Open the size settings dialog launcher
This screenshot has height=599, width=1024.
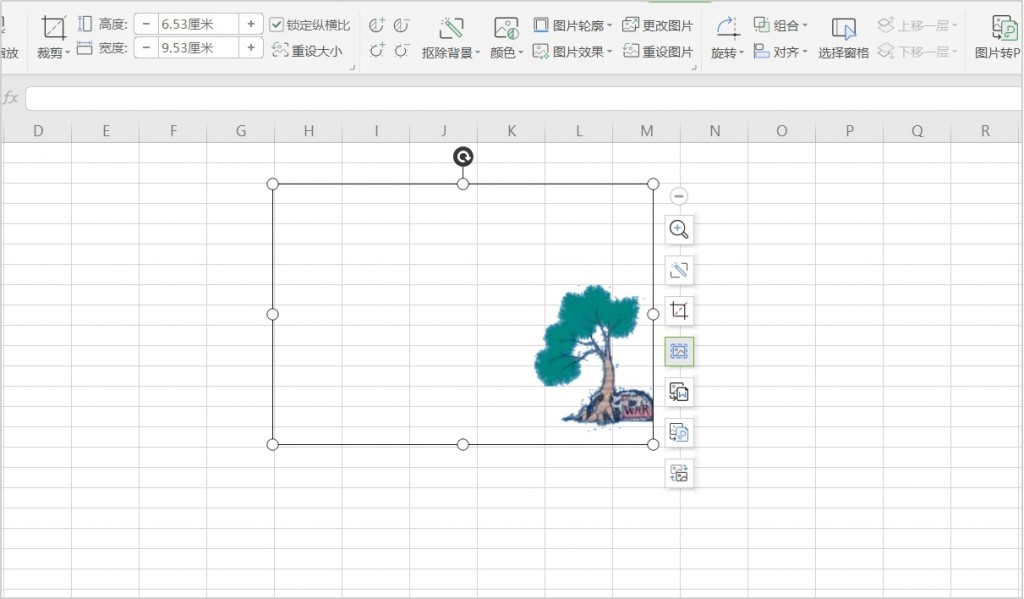(353, 67)
